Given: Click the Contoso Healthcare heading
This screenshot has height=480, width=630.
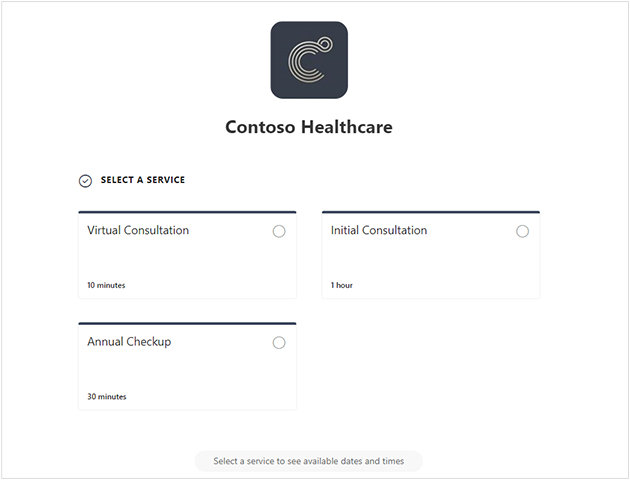Looking at the screenshot, I should coord(309,127).
